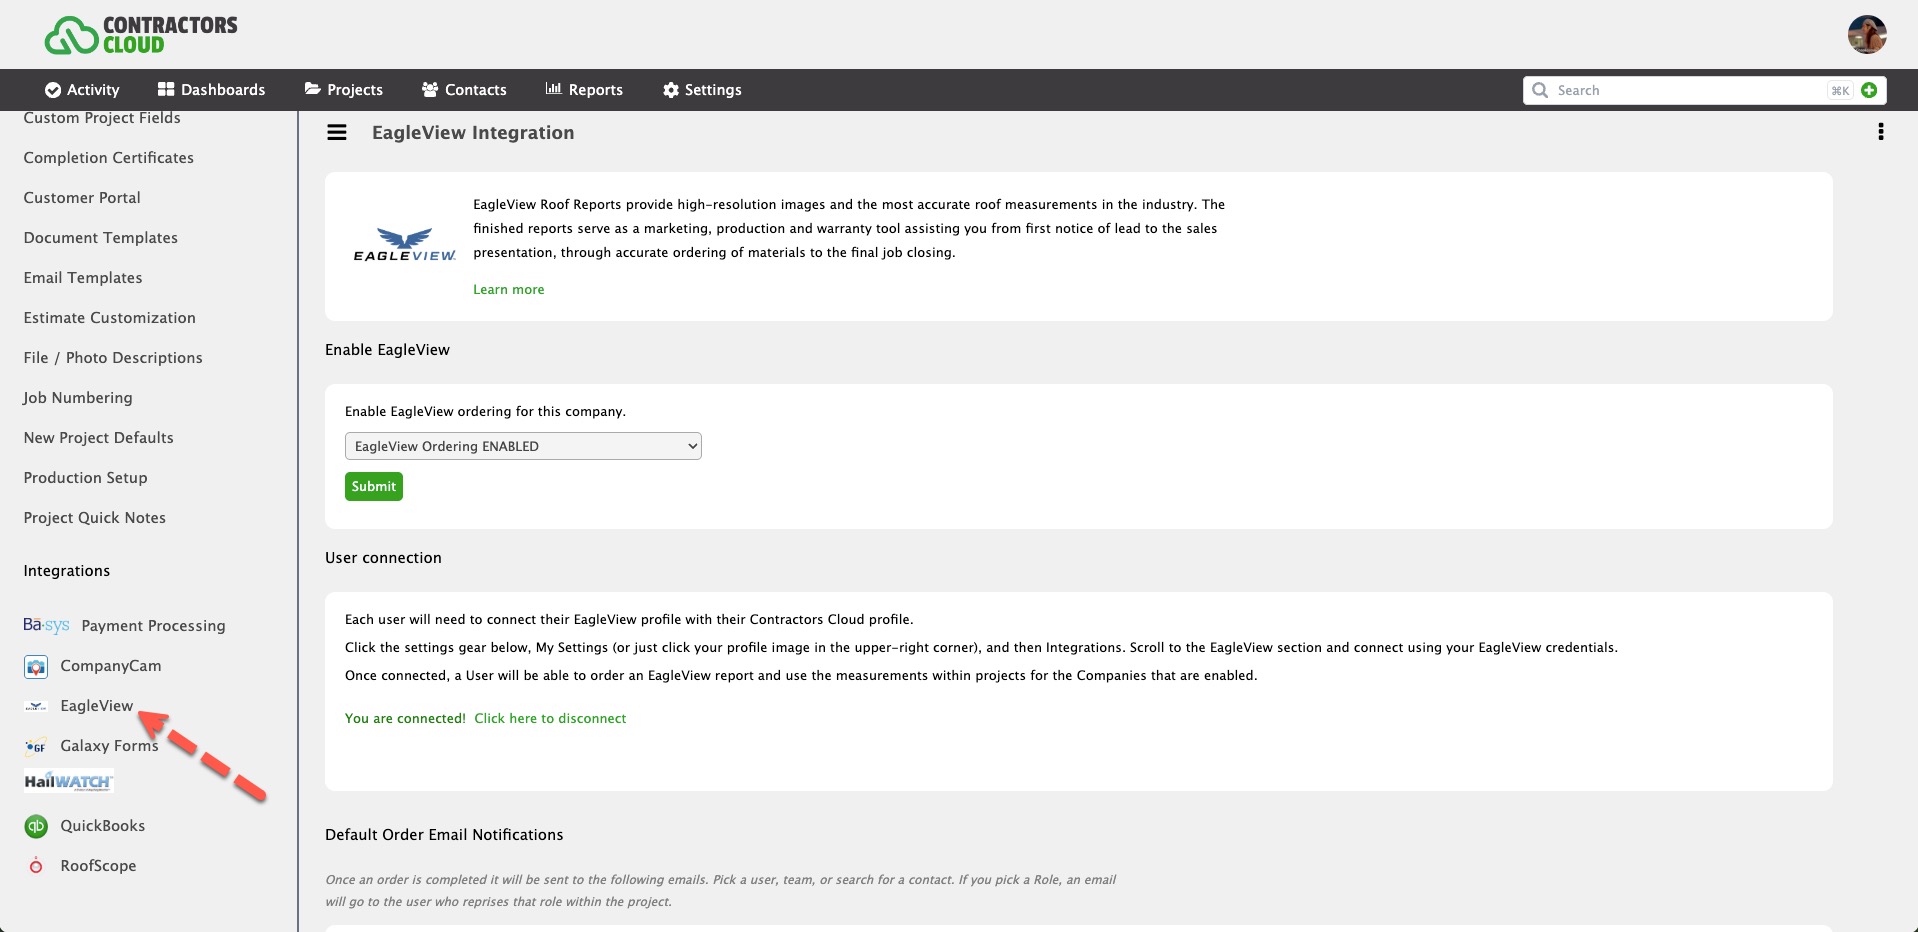Click the Contacts people icon
This screenshot has width=1918, height=932.
point(430,89)
